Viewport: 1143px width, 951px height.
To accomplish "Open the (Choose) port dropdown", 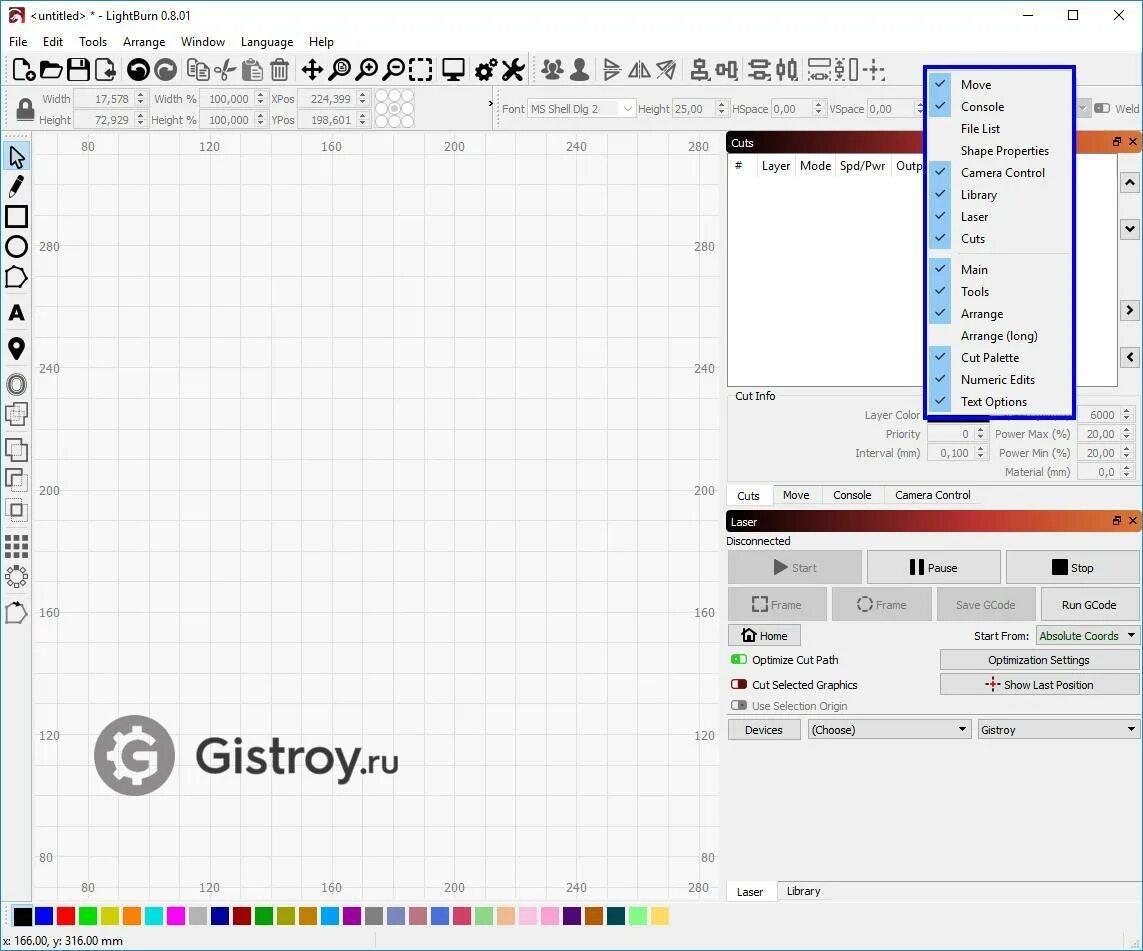I will click(x=889, y=729).
